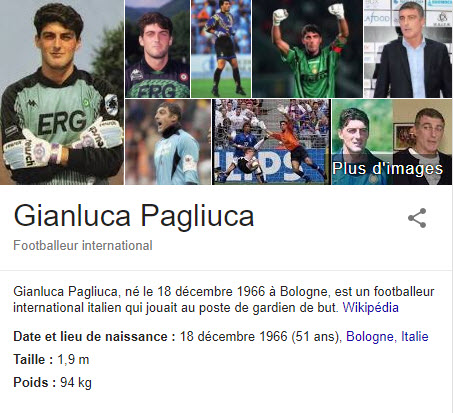Click the Gianluca Pagliuca heading
This screenshot has width=453, height=413.
coord(134,216)
